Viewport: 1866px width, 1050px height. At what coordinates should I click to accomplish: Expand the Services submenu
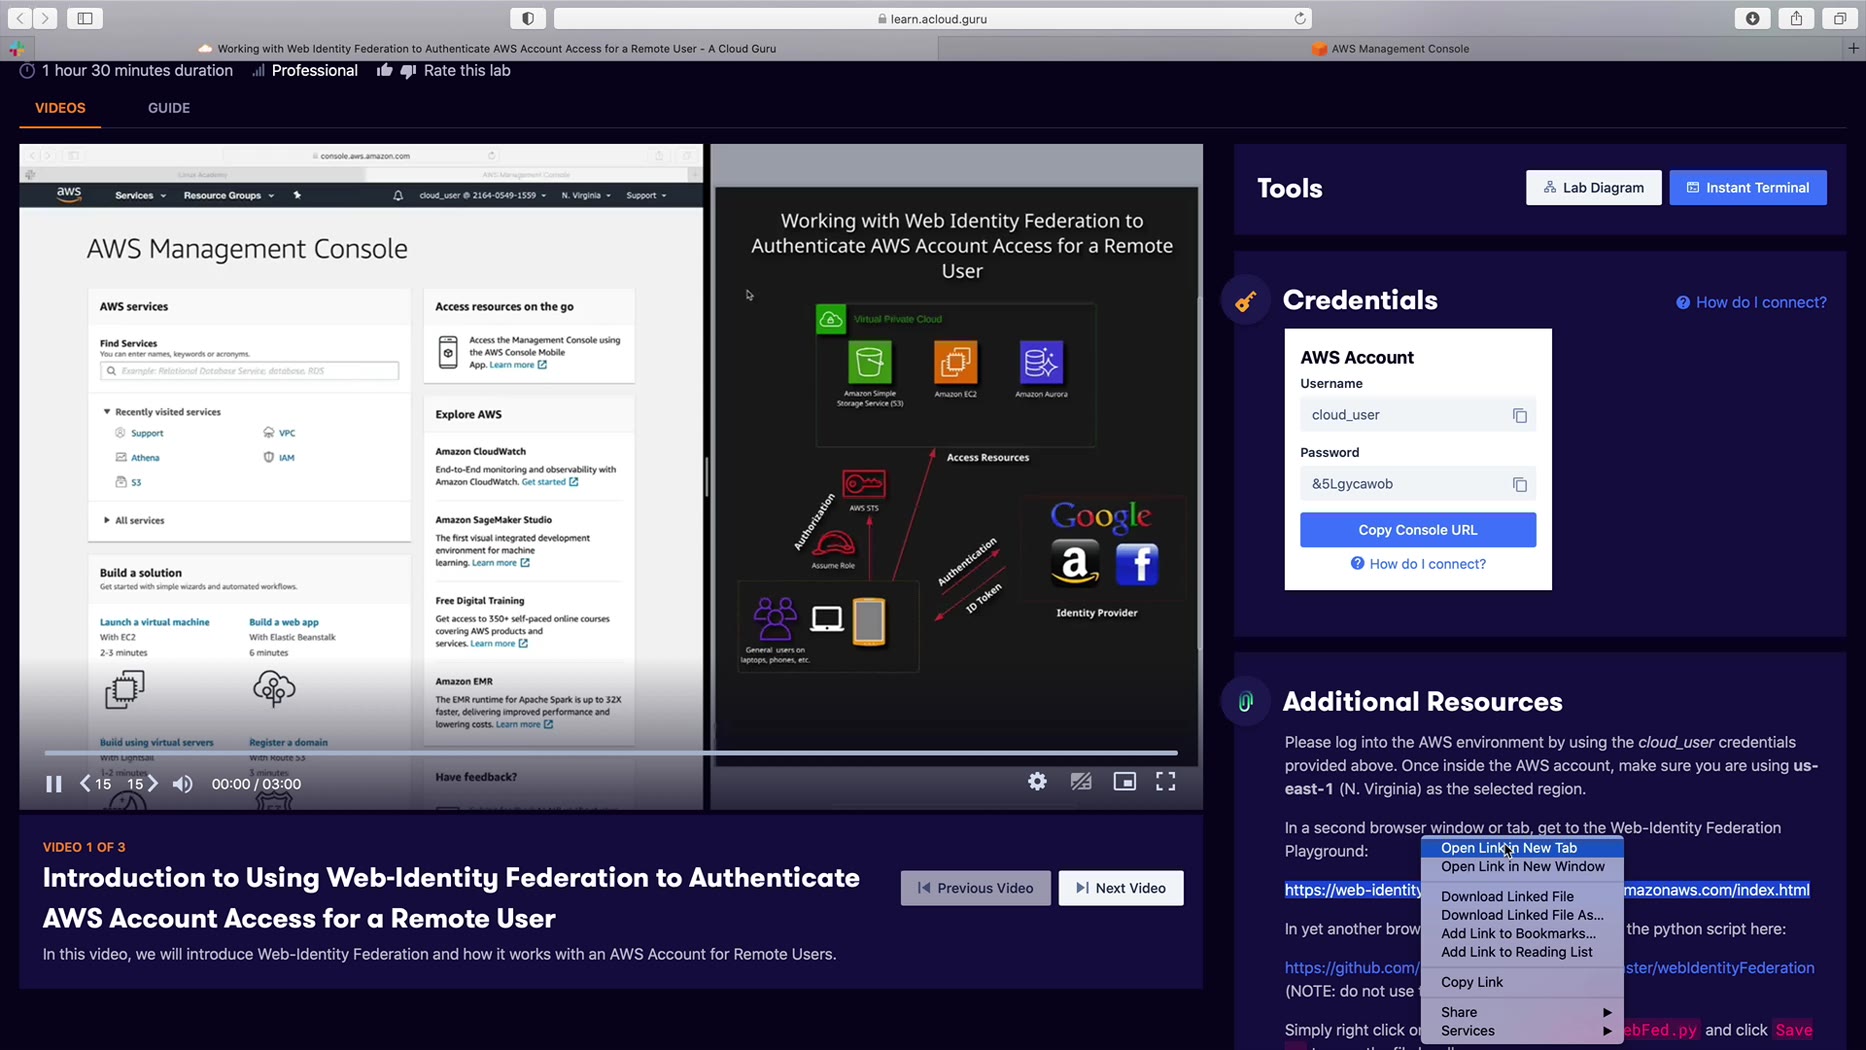(1522, 1031)
